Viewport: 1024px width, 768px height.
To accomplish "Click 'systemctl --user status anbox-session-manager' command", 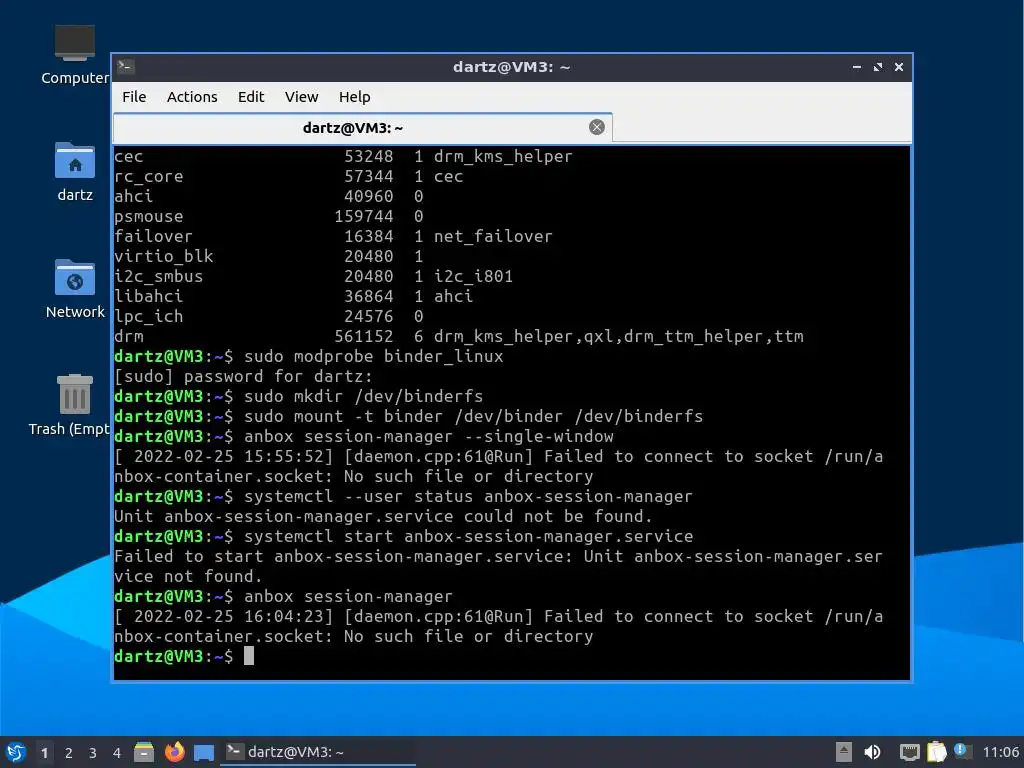I will coord(468,496).
